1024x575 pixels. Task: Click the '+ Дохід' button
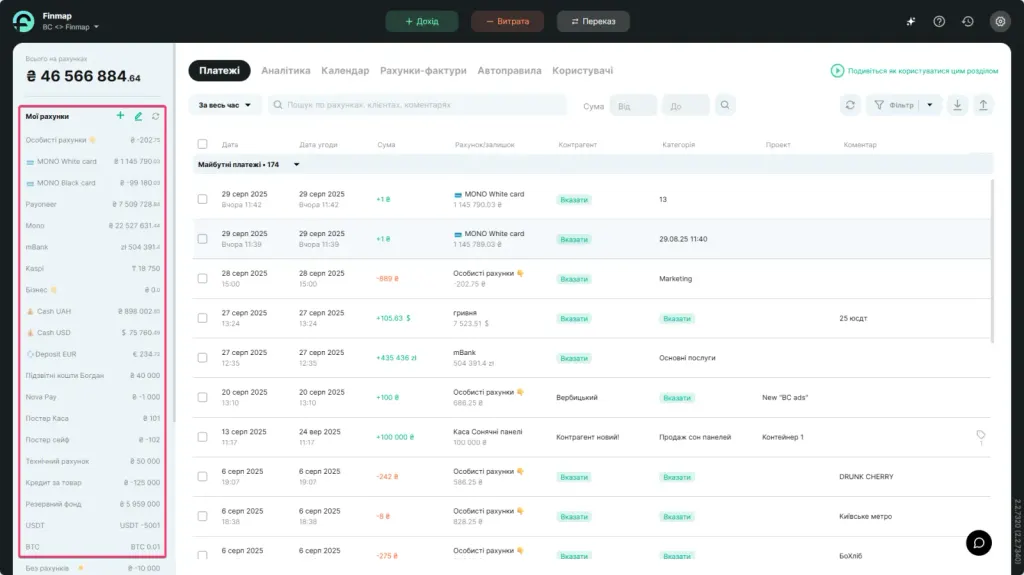[x=422, y=22]
